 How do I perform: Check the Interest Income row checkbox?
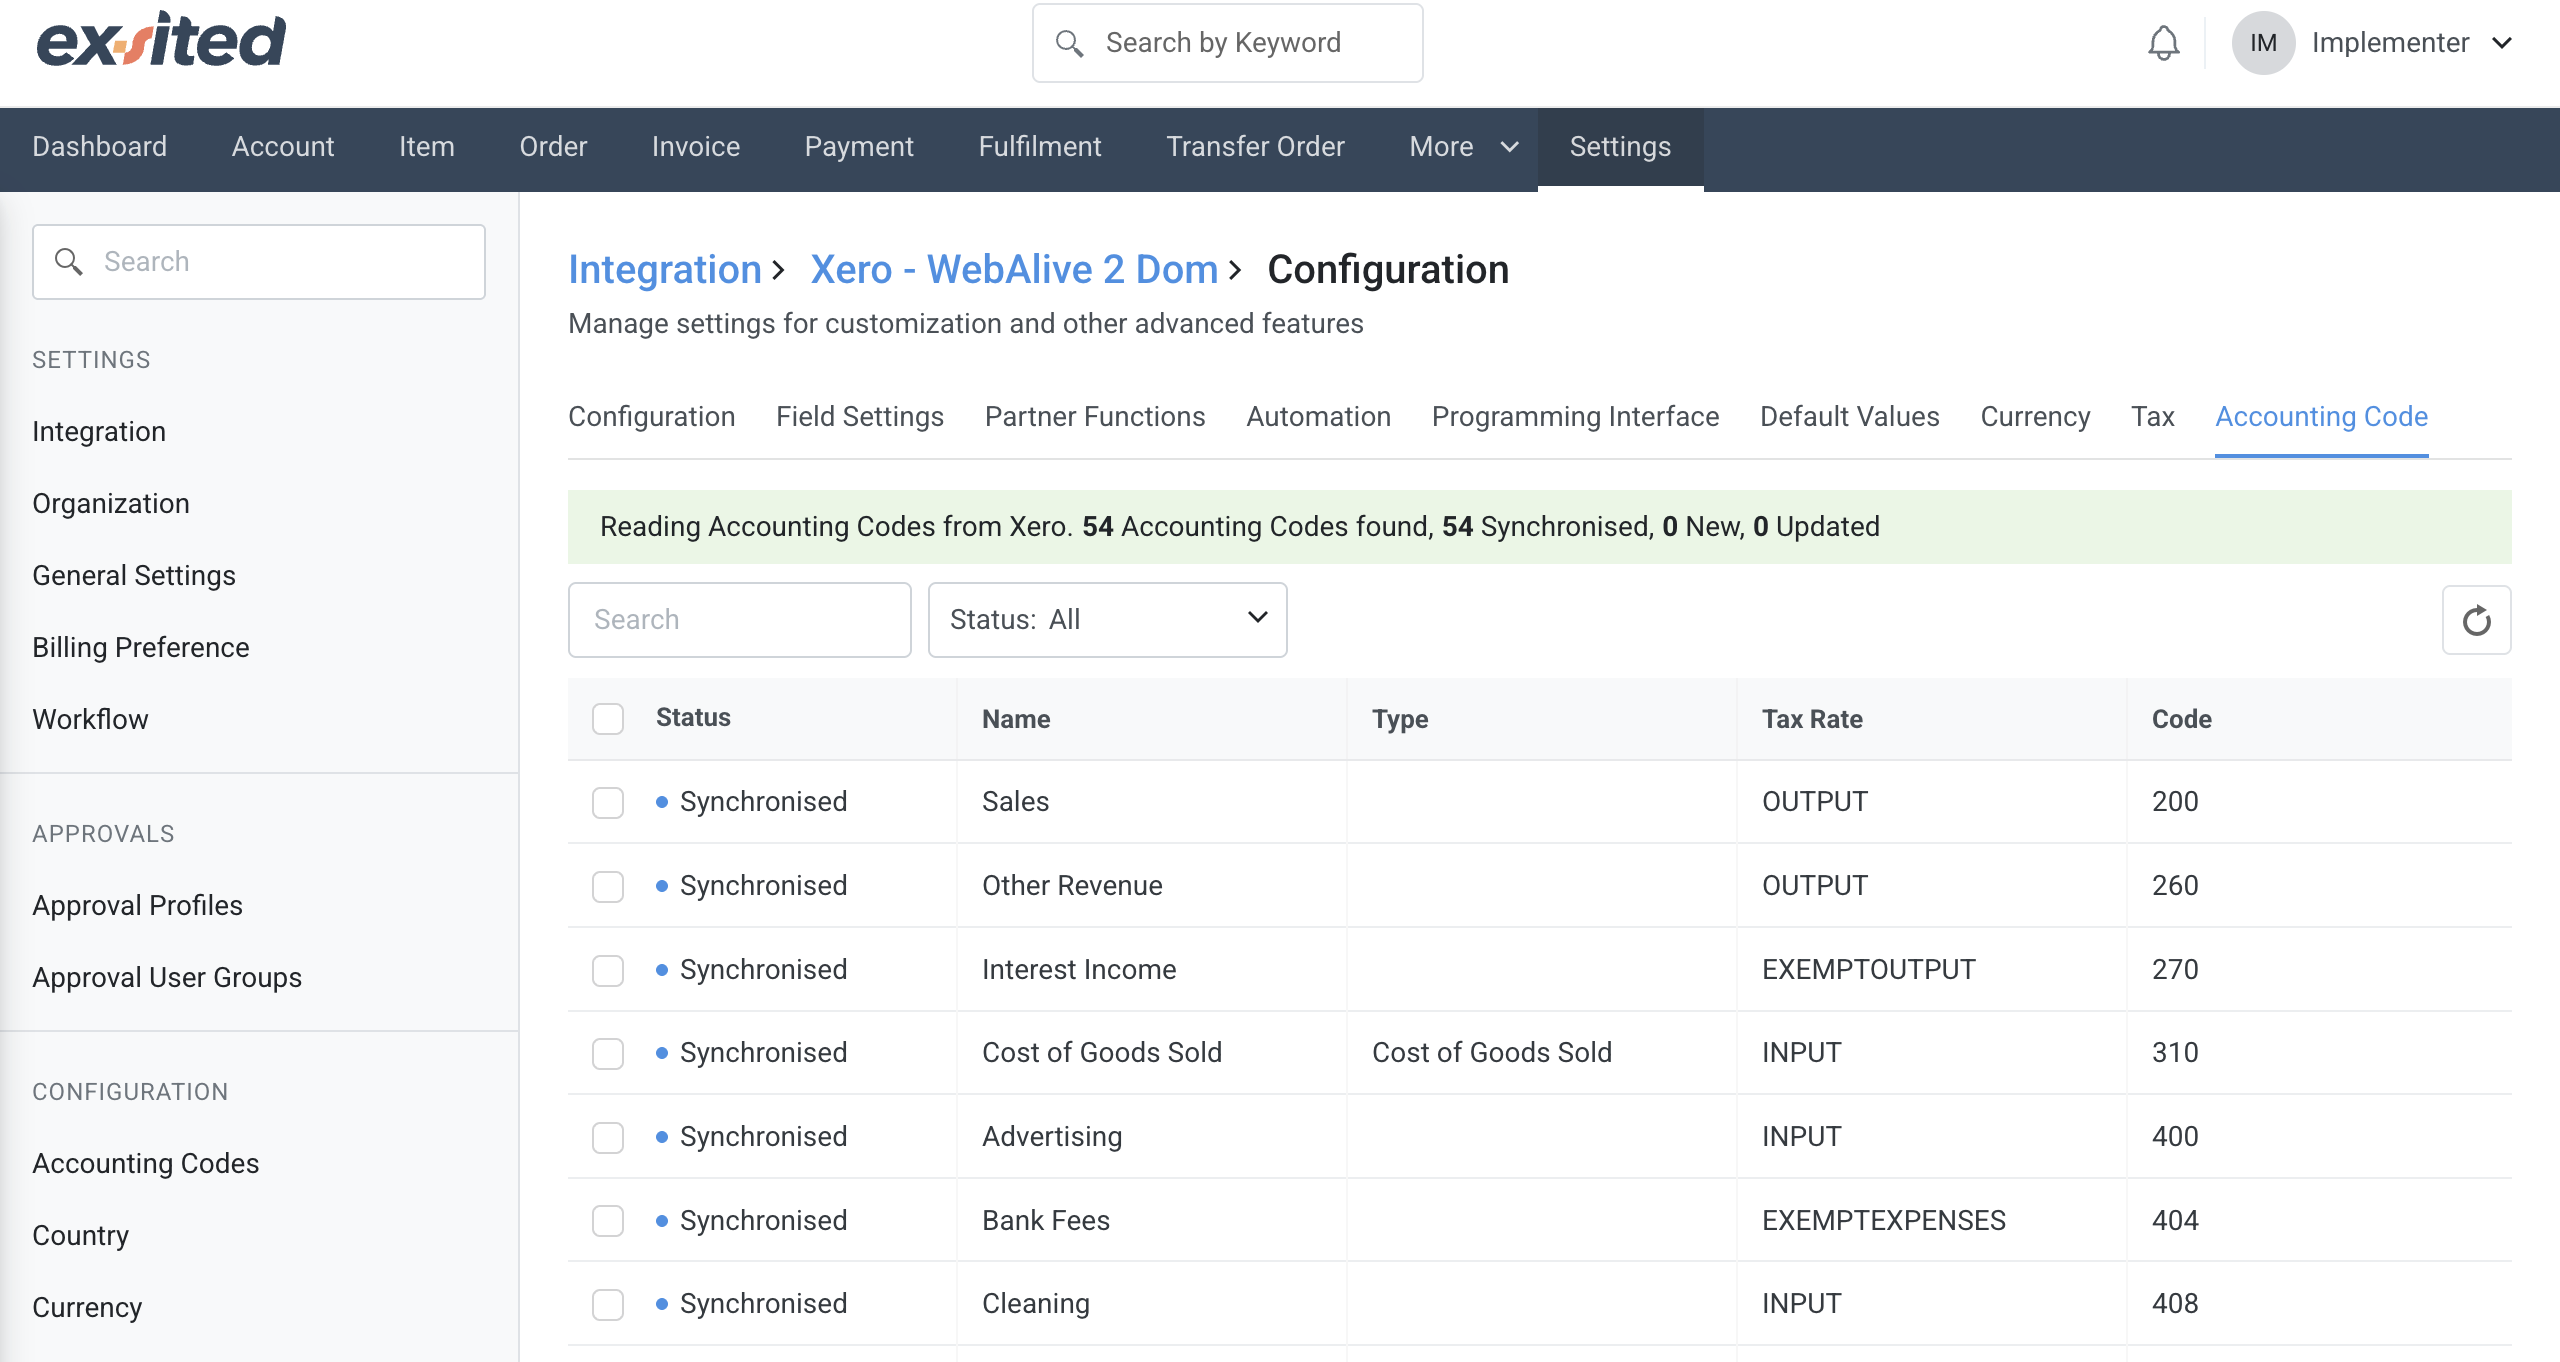coord(608,970)
